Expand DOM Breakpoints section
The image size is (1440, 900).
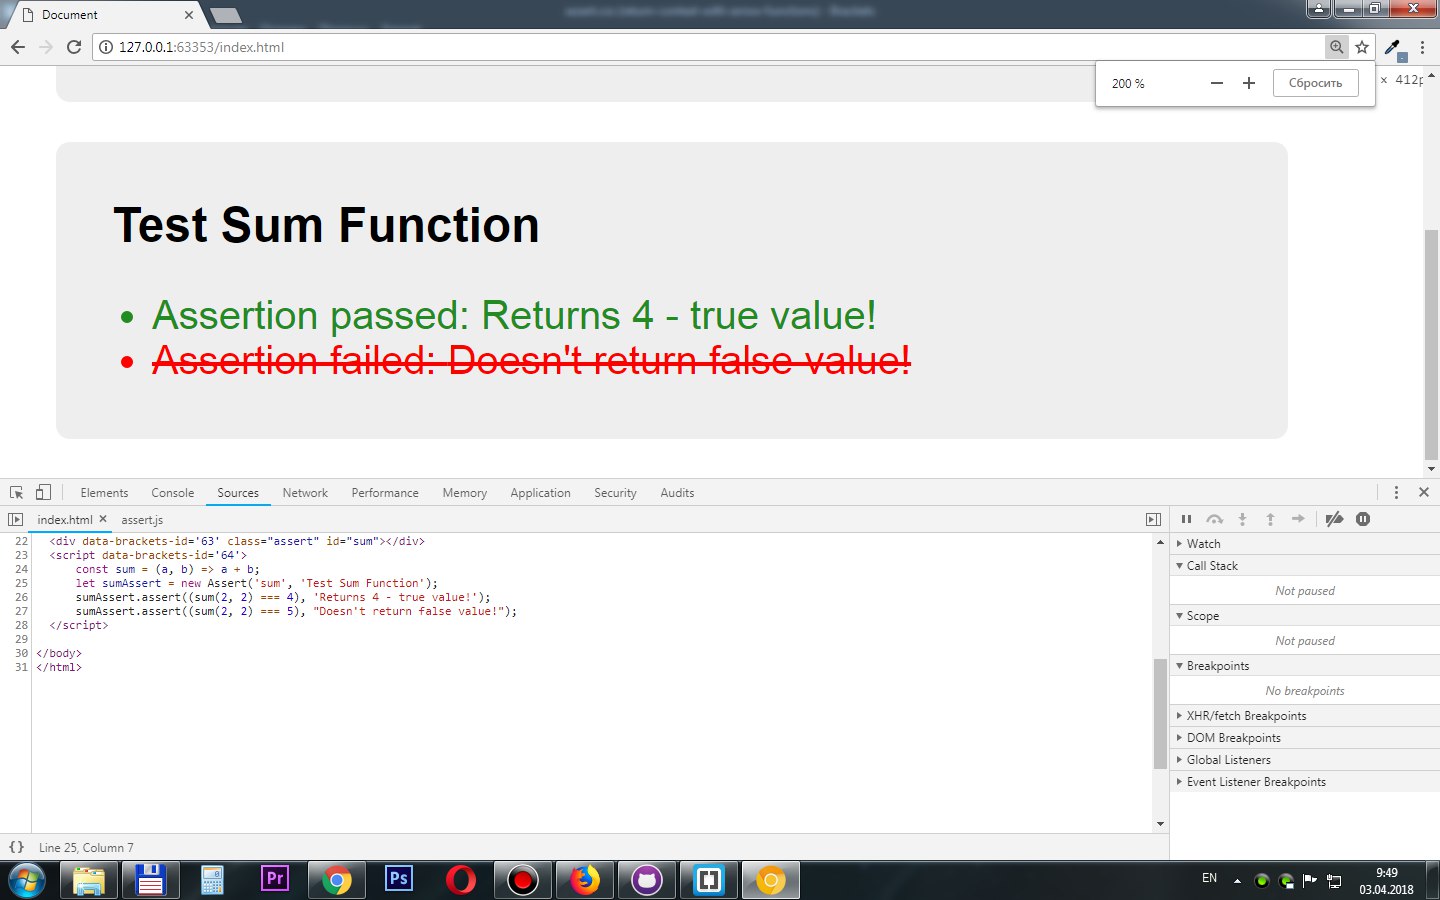(x=1305, y=738)
